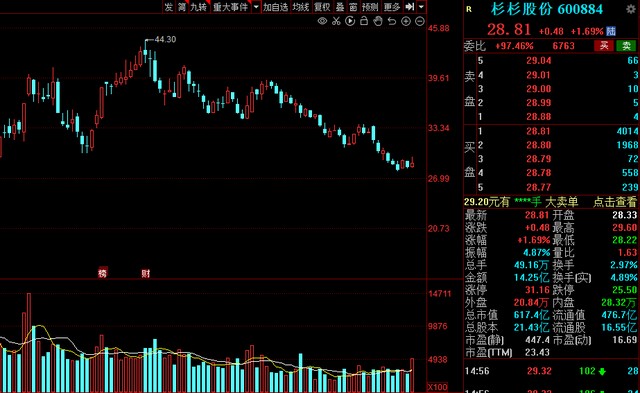Select sell level 5 price 29.04
Viewport: 640px width, 393px height.
[538, 61]
